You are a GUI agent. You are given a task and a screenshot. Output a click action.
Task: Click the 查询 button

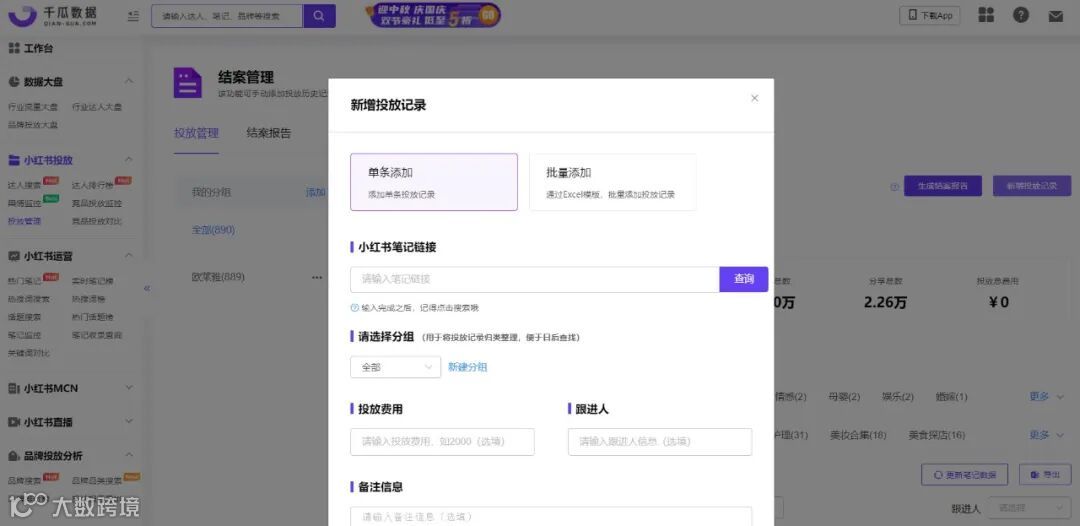point(744,280)
